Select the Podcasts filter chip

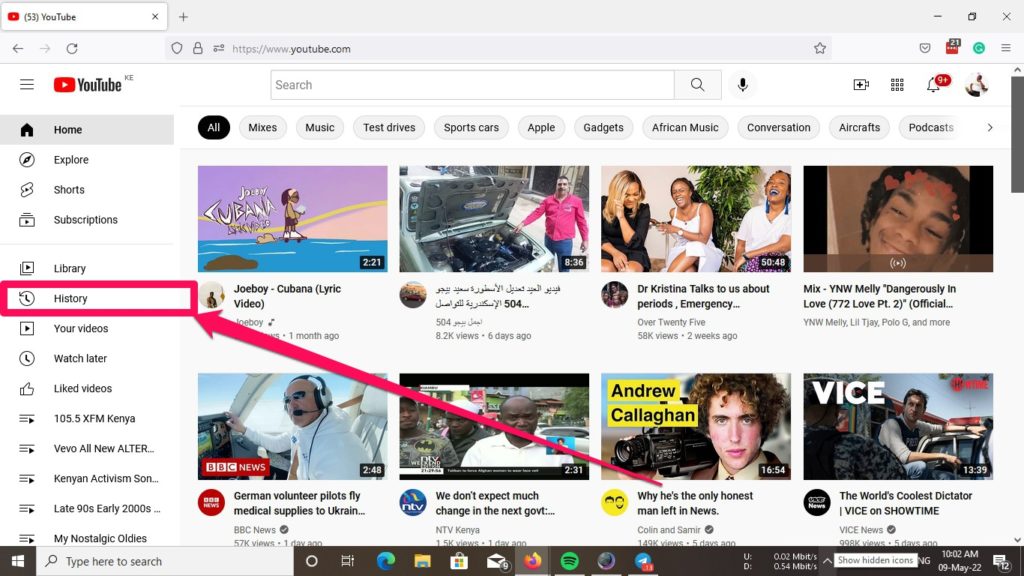coord(931,127)
